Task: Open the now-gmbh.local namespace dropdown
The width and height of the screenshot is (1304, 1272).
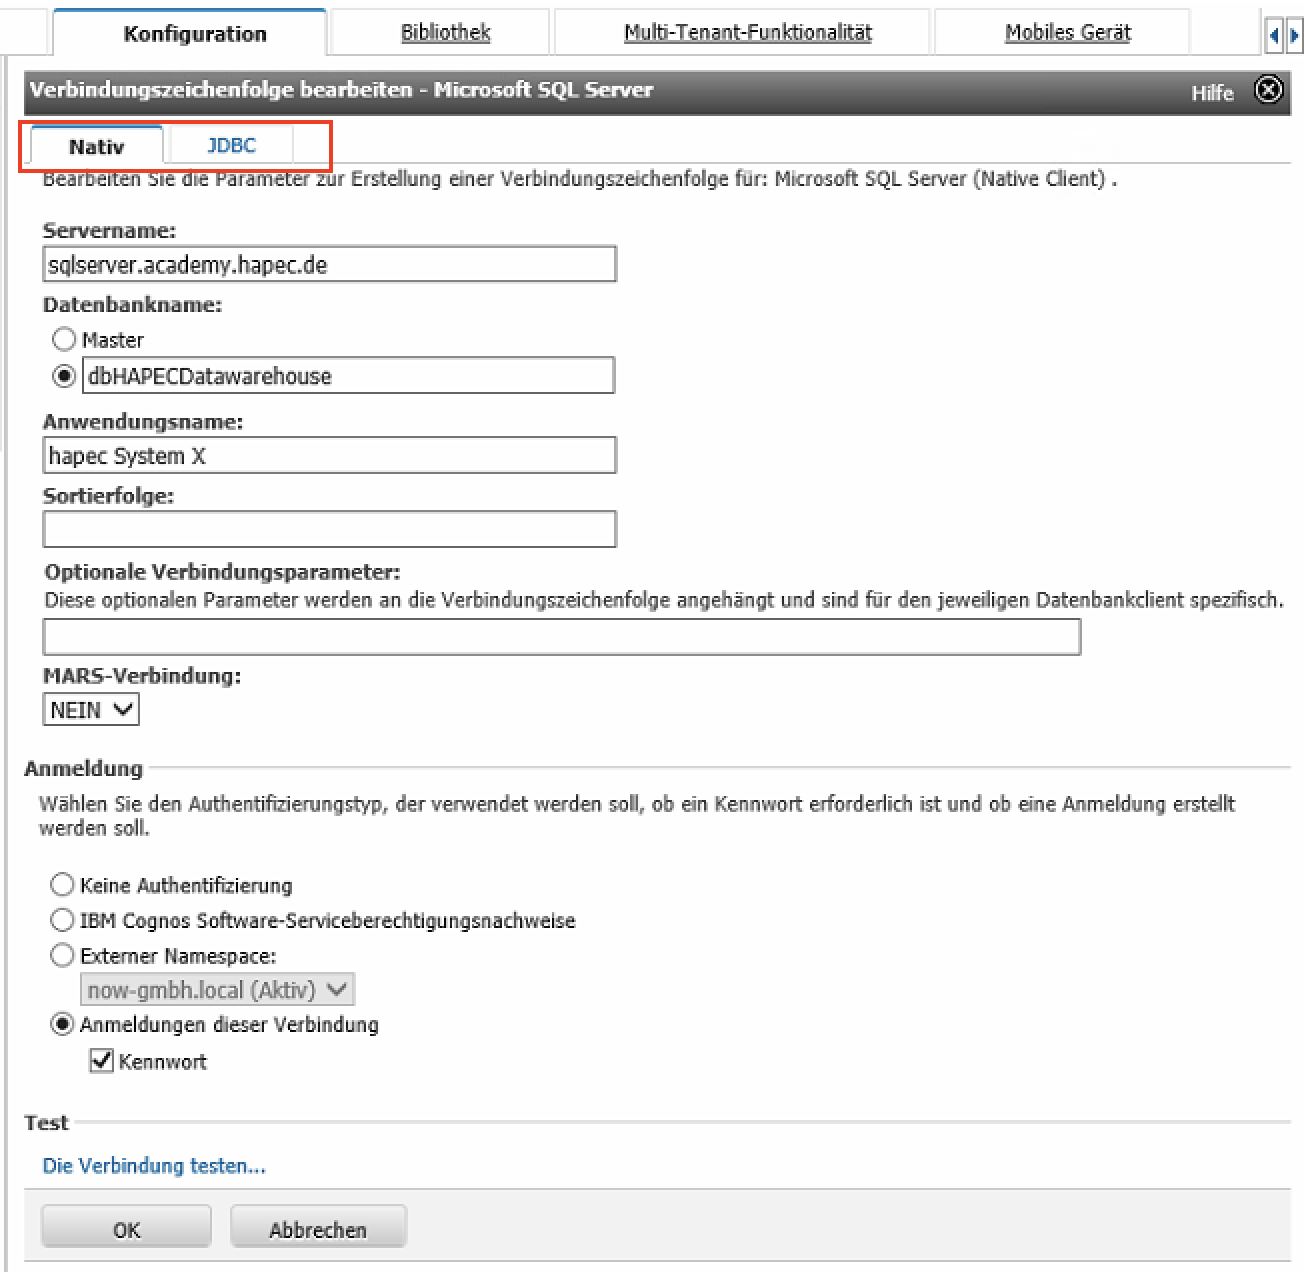Action: (217, 990)
